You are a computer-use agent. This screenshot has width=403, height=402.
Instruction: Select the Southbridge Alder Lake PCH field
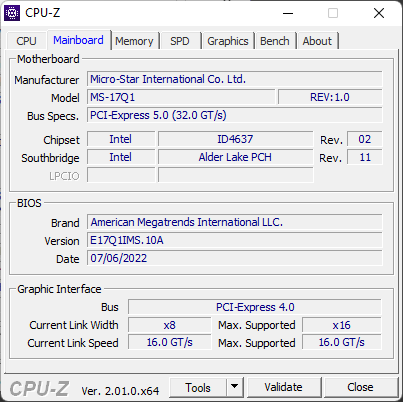[235, 157]
